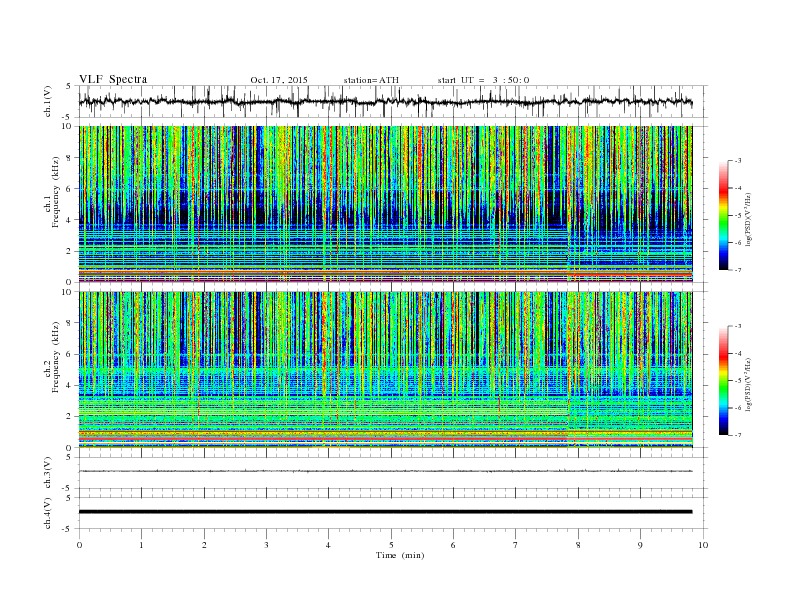This screenshot has height=612, width=792.
Task: Click ch.1 colorbar 'log(PSD)(V²/Hz)' label
Action: pyautogui.click(x=749, y=219)
